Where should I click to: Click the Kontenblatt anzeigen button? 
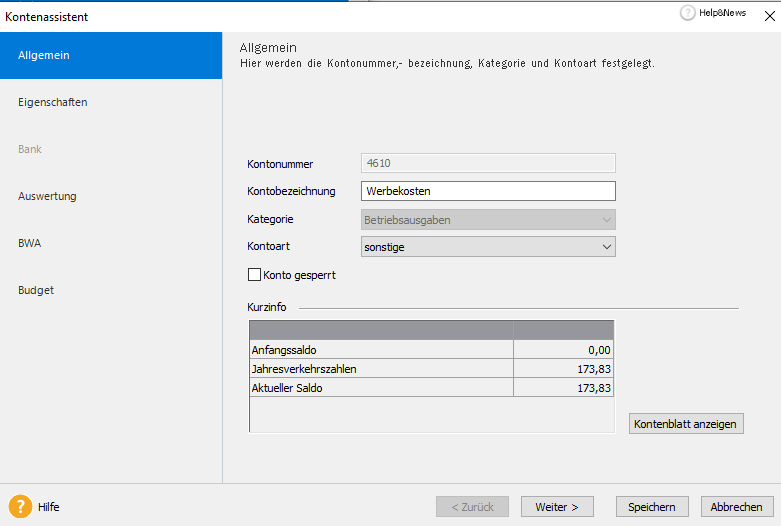(686, 424)
